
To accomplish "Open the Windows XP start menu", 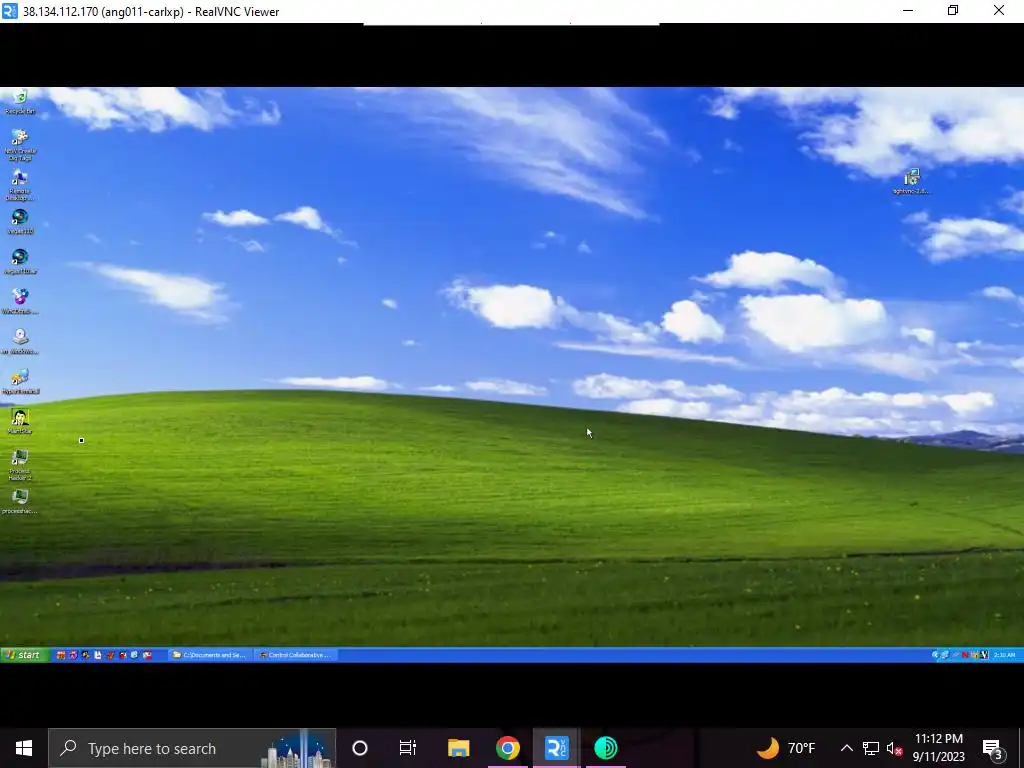I will point(25,655).
